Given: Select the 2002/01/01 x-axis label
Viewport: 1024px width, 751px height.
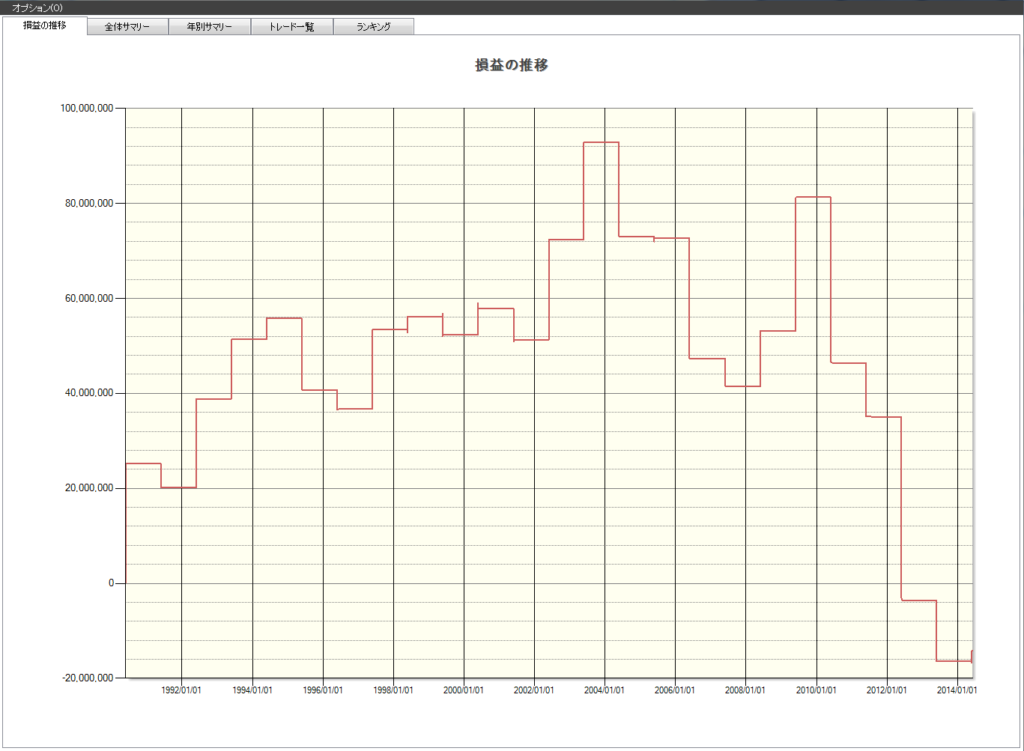Looking at the screenshot, I should click(x=534, y=690).
